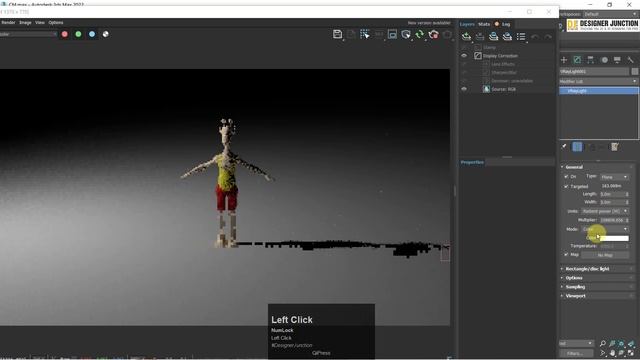Open the Motion command panel
The image size is (640, 360).
pyautogui.click(x=604, y=60)
